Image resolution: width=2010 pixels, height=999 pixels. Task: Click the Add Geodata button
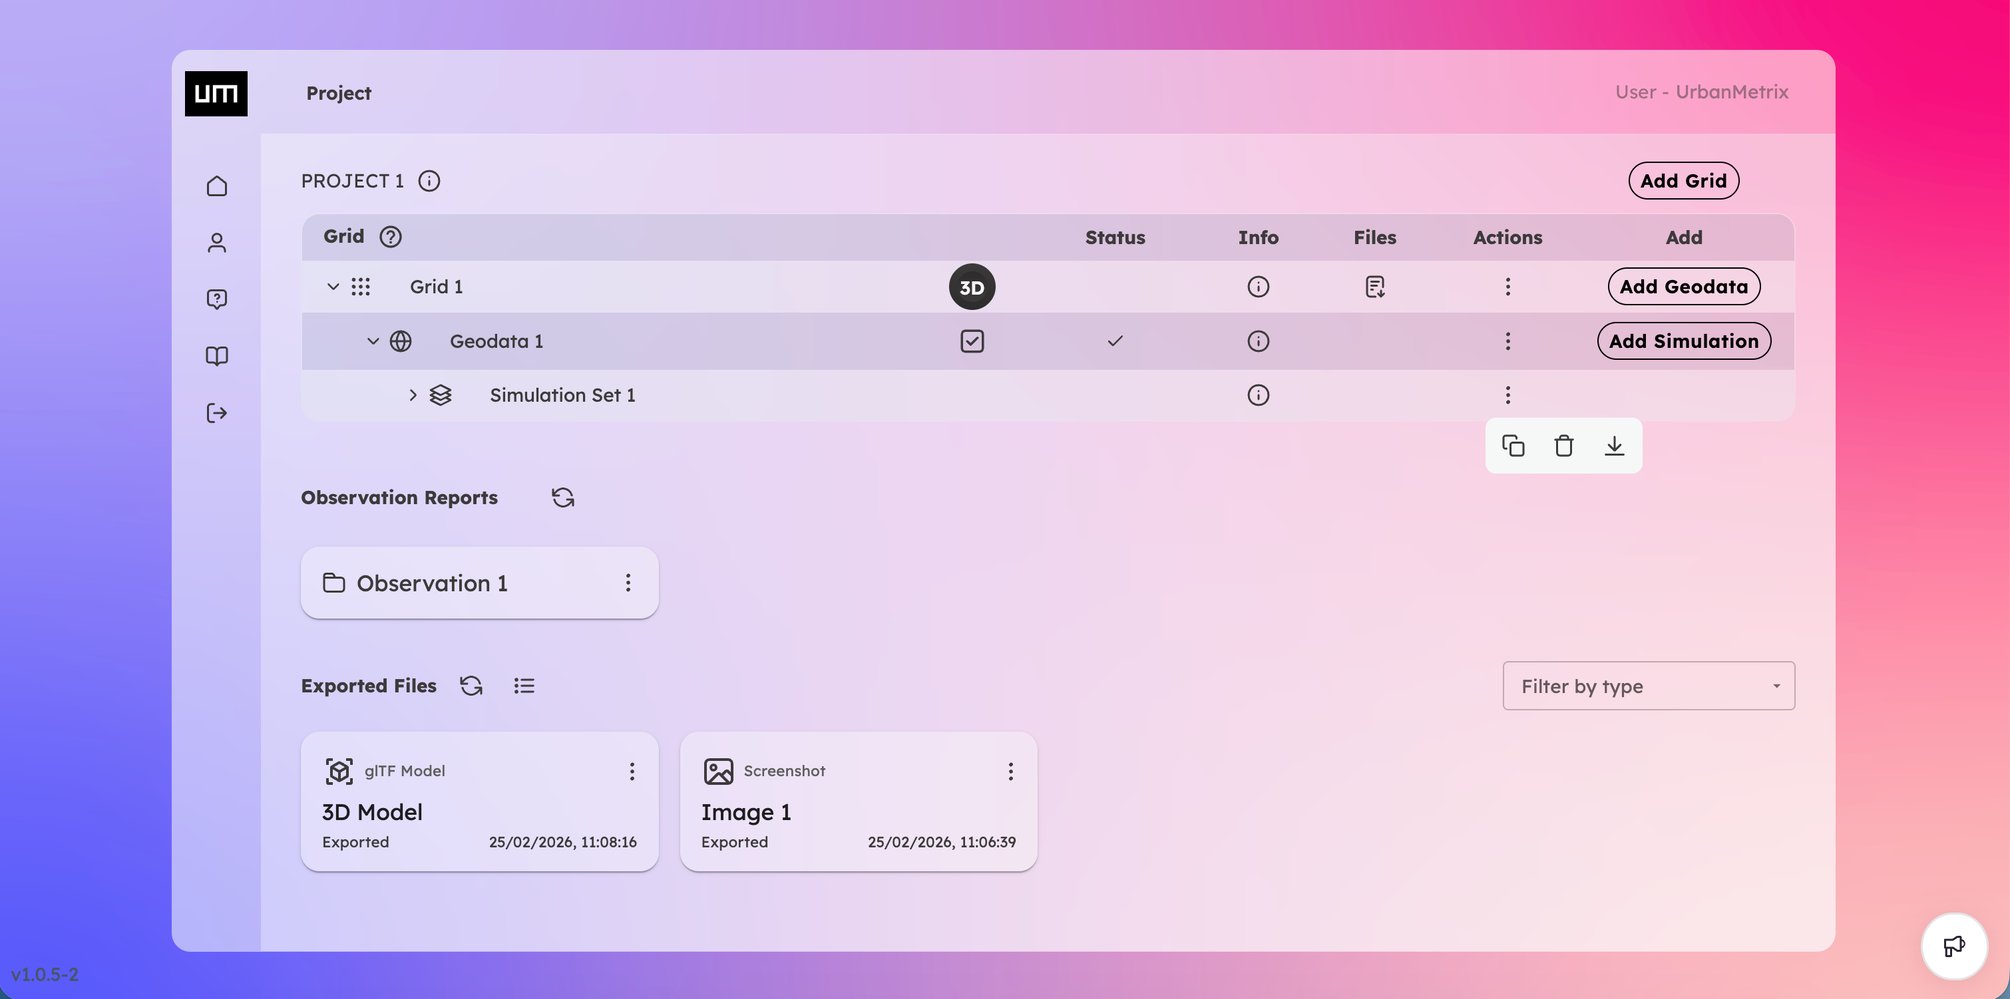pyautogui.click(x=1684, y=287)
